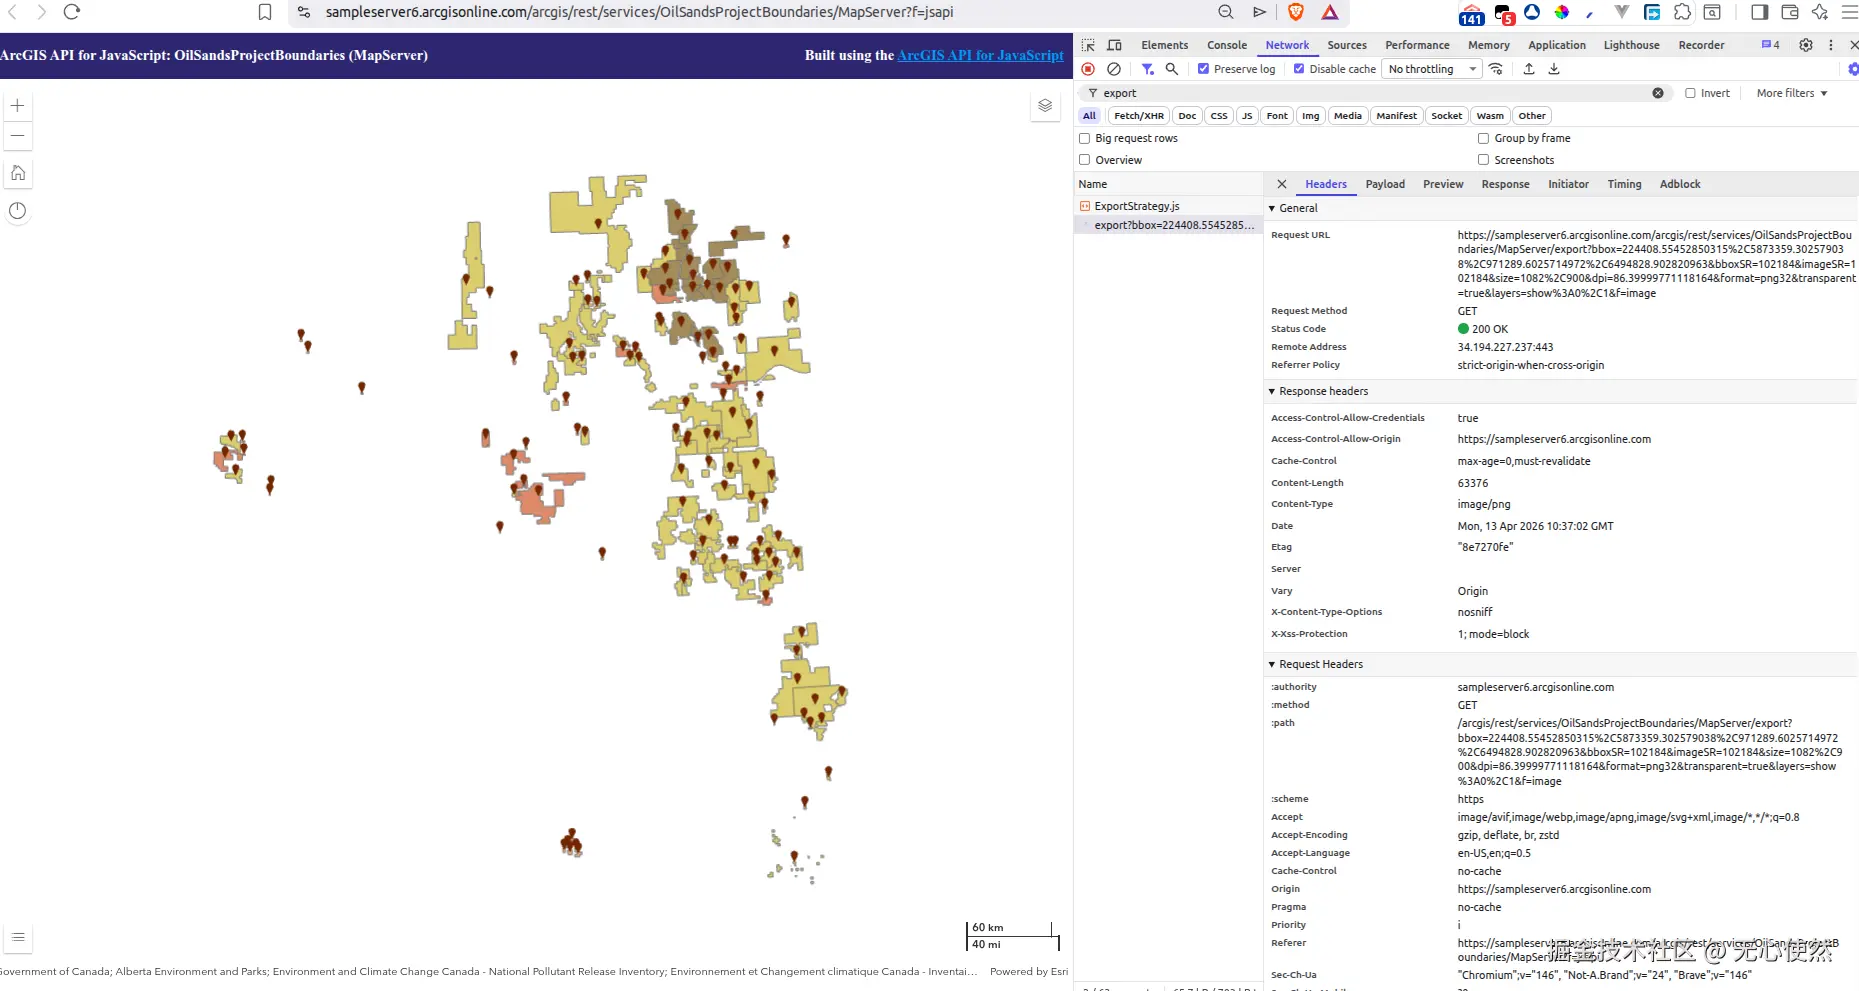Switch to Console panel
Viewport: 1859px width, 991px height.
point(1227,45)
